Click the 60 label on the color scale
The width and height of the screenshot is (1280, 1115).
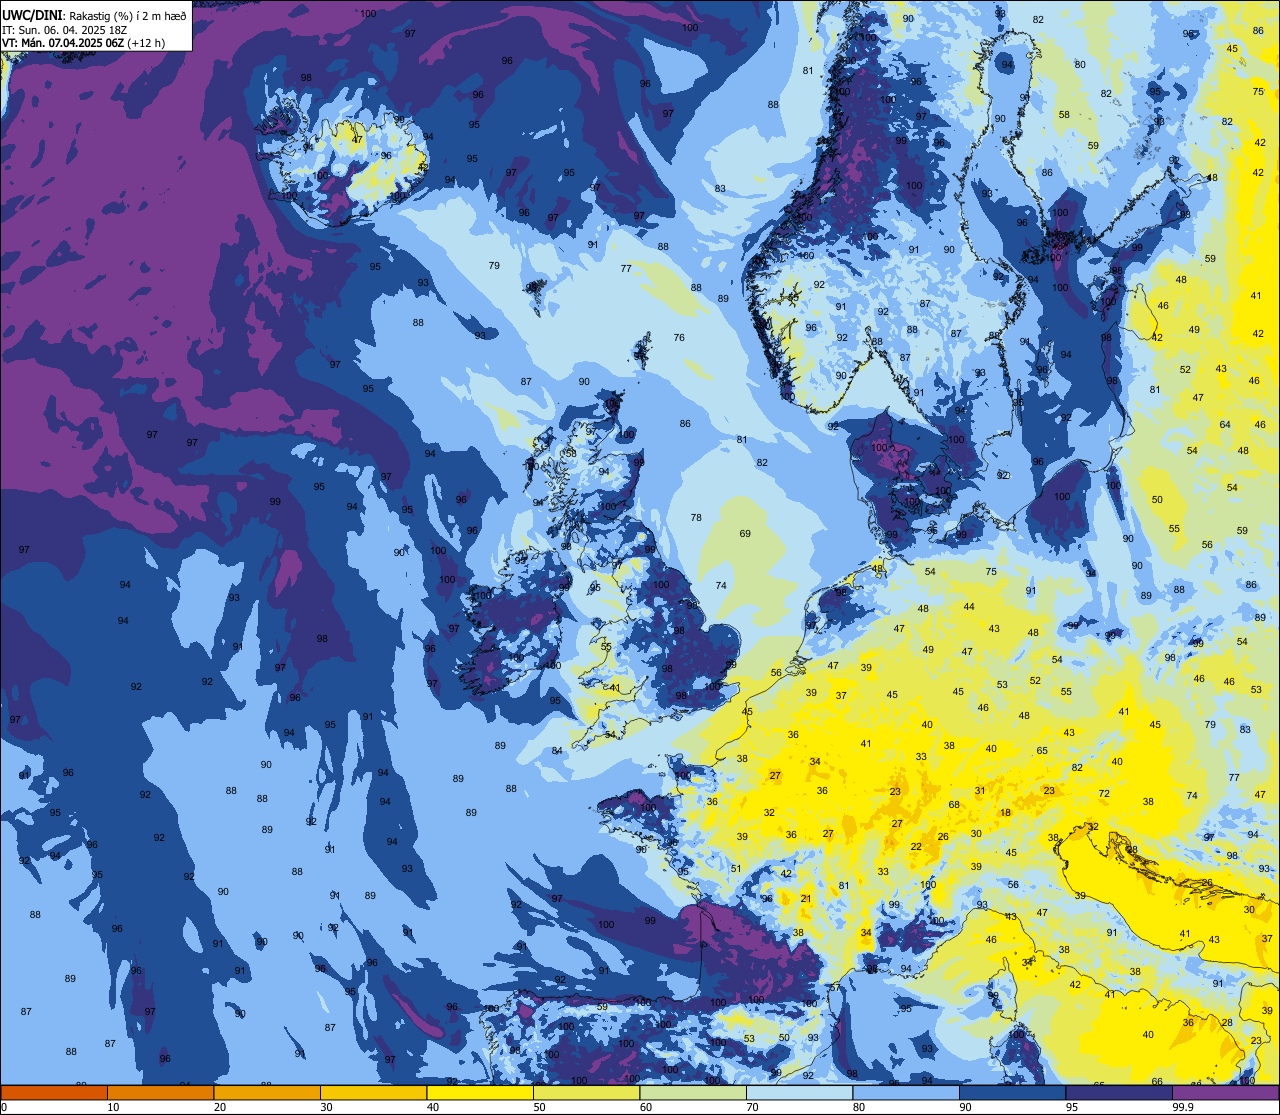646,1107
